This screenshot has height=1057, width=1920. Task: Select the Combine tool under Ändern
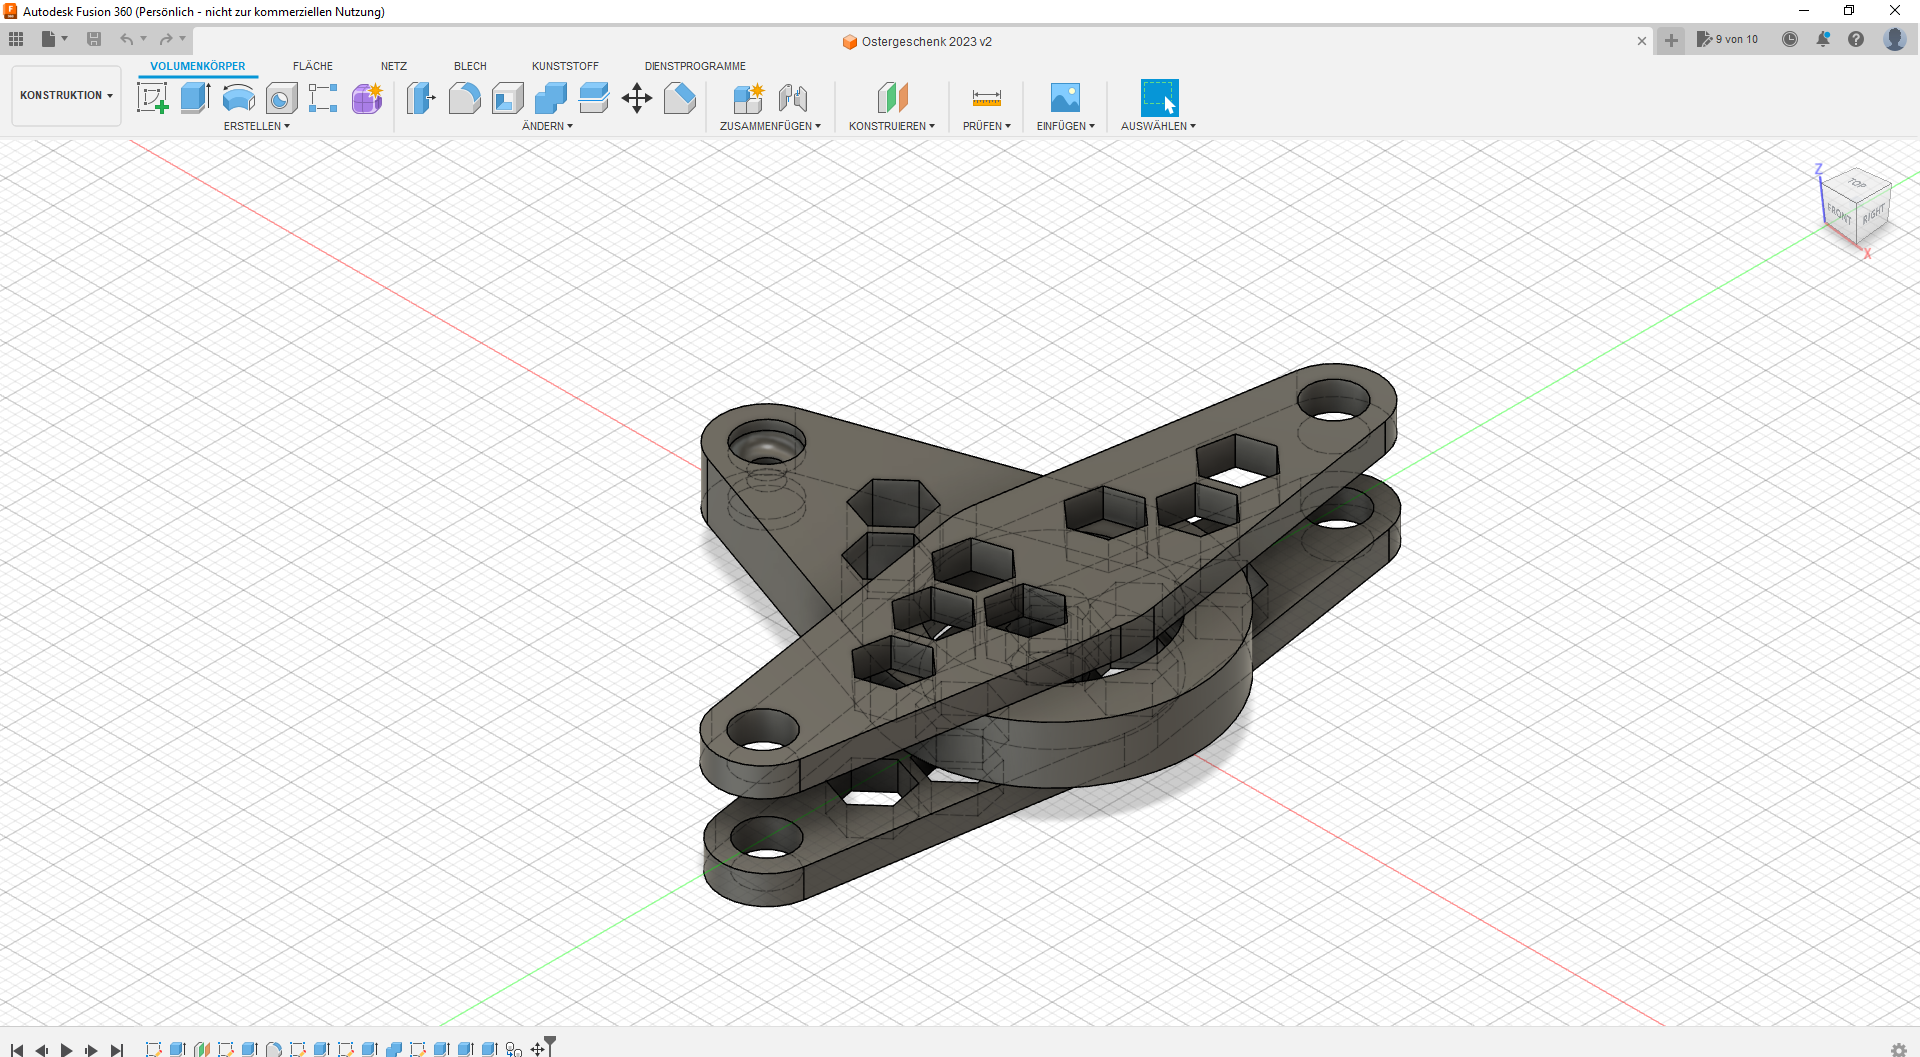click(x=551, y=98)
